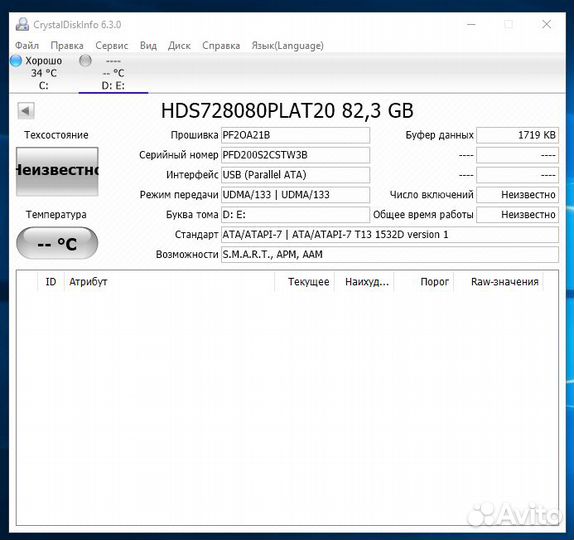Click the 34 °C temperature of drive C:

tap(44, 73)
